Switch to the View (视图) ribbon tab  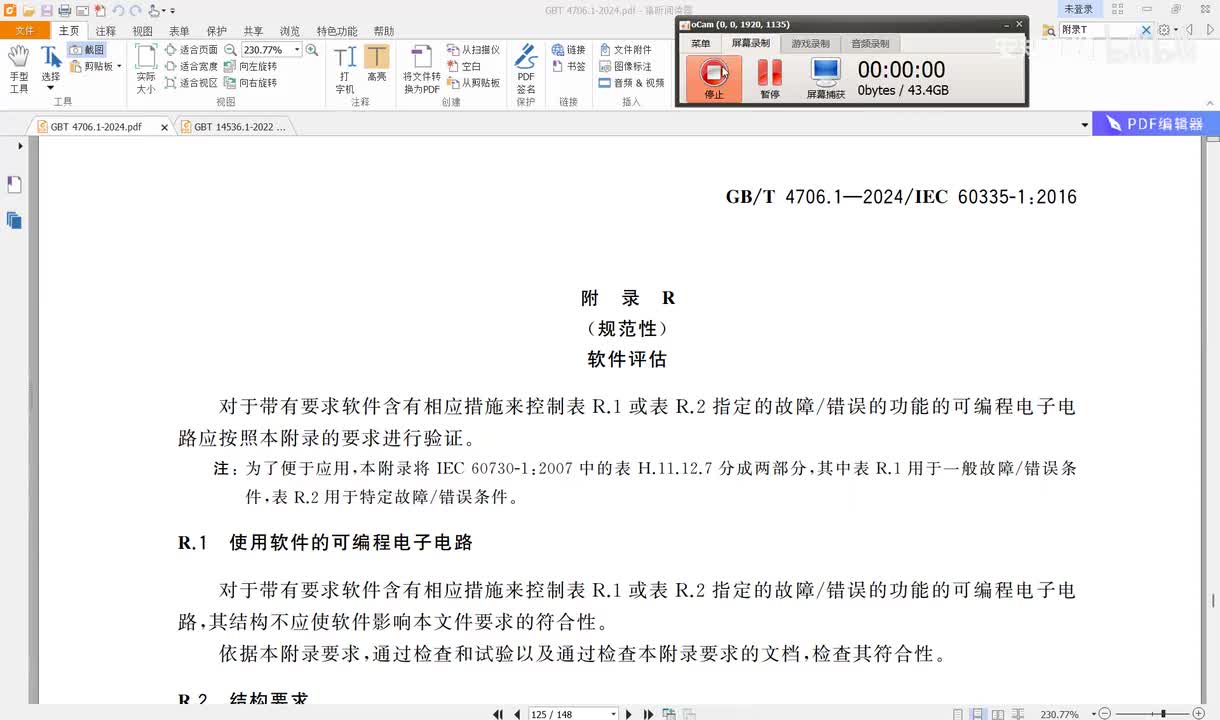(143, 31)
